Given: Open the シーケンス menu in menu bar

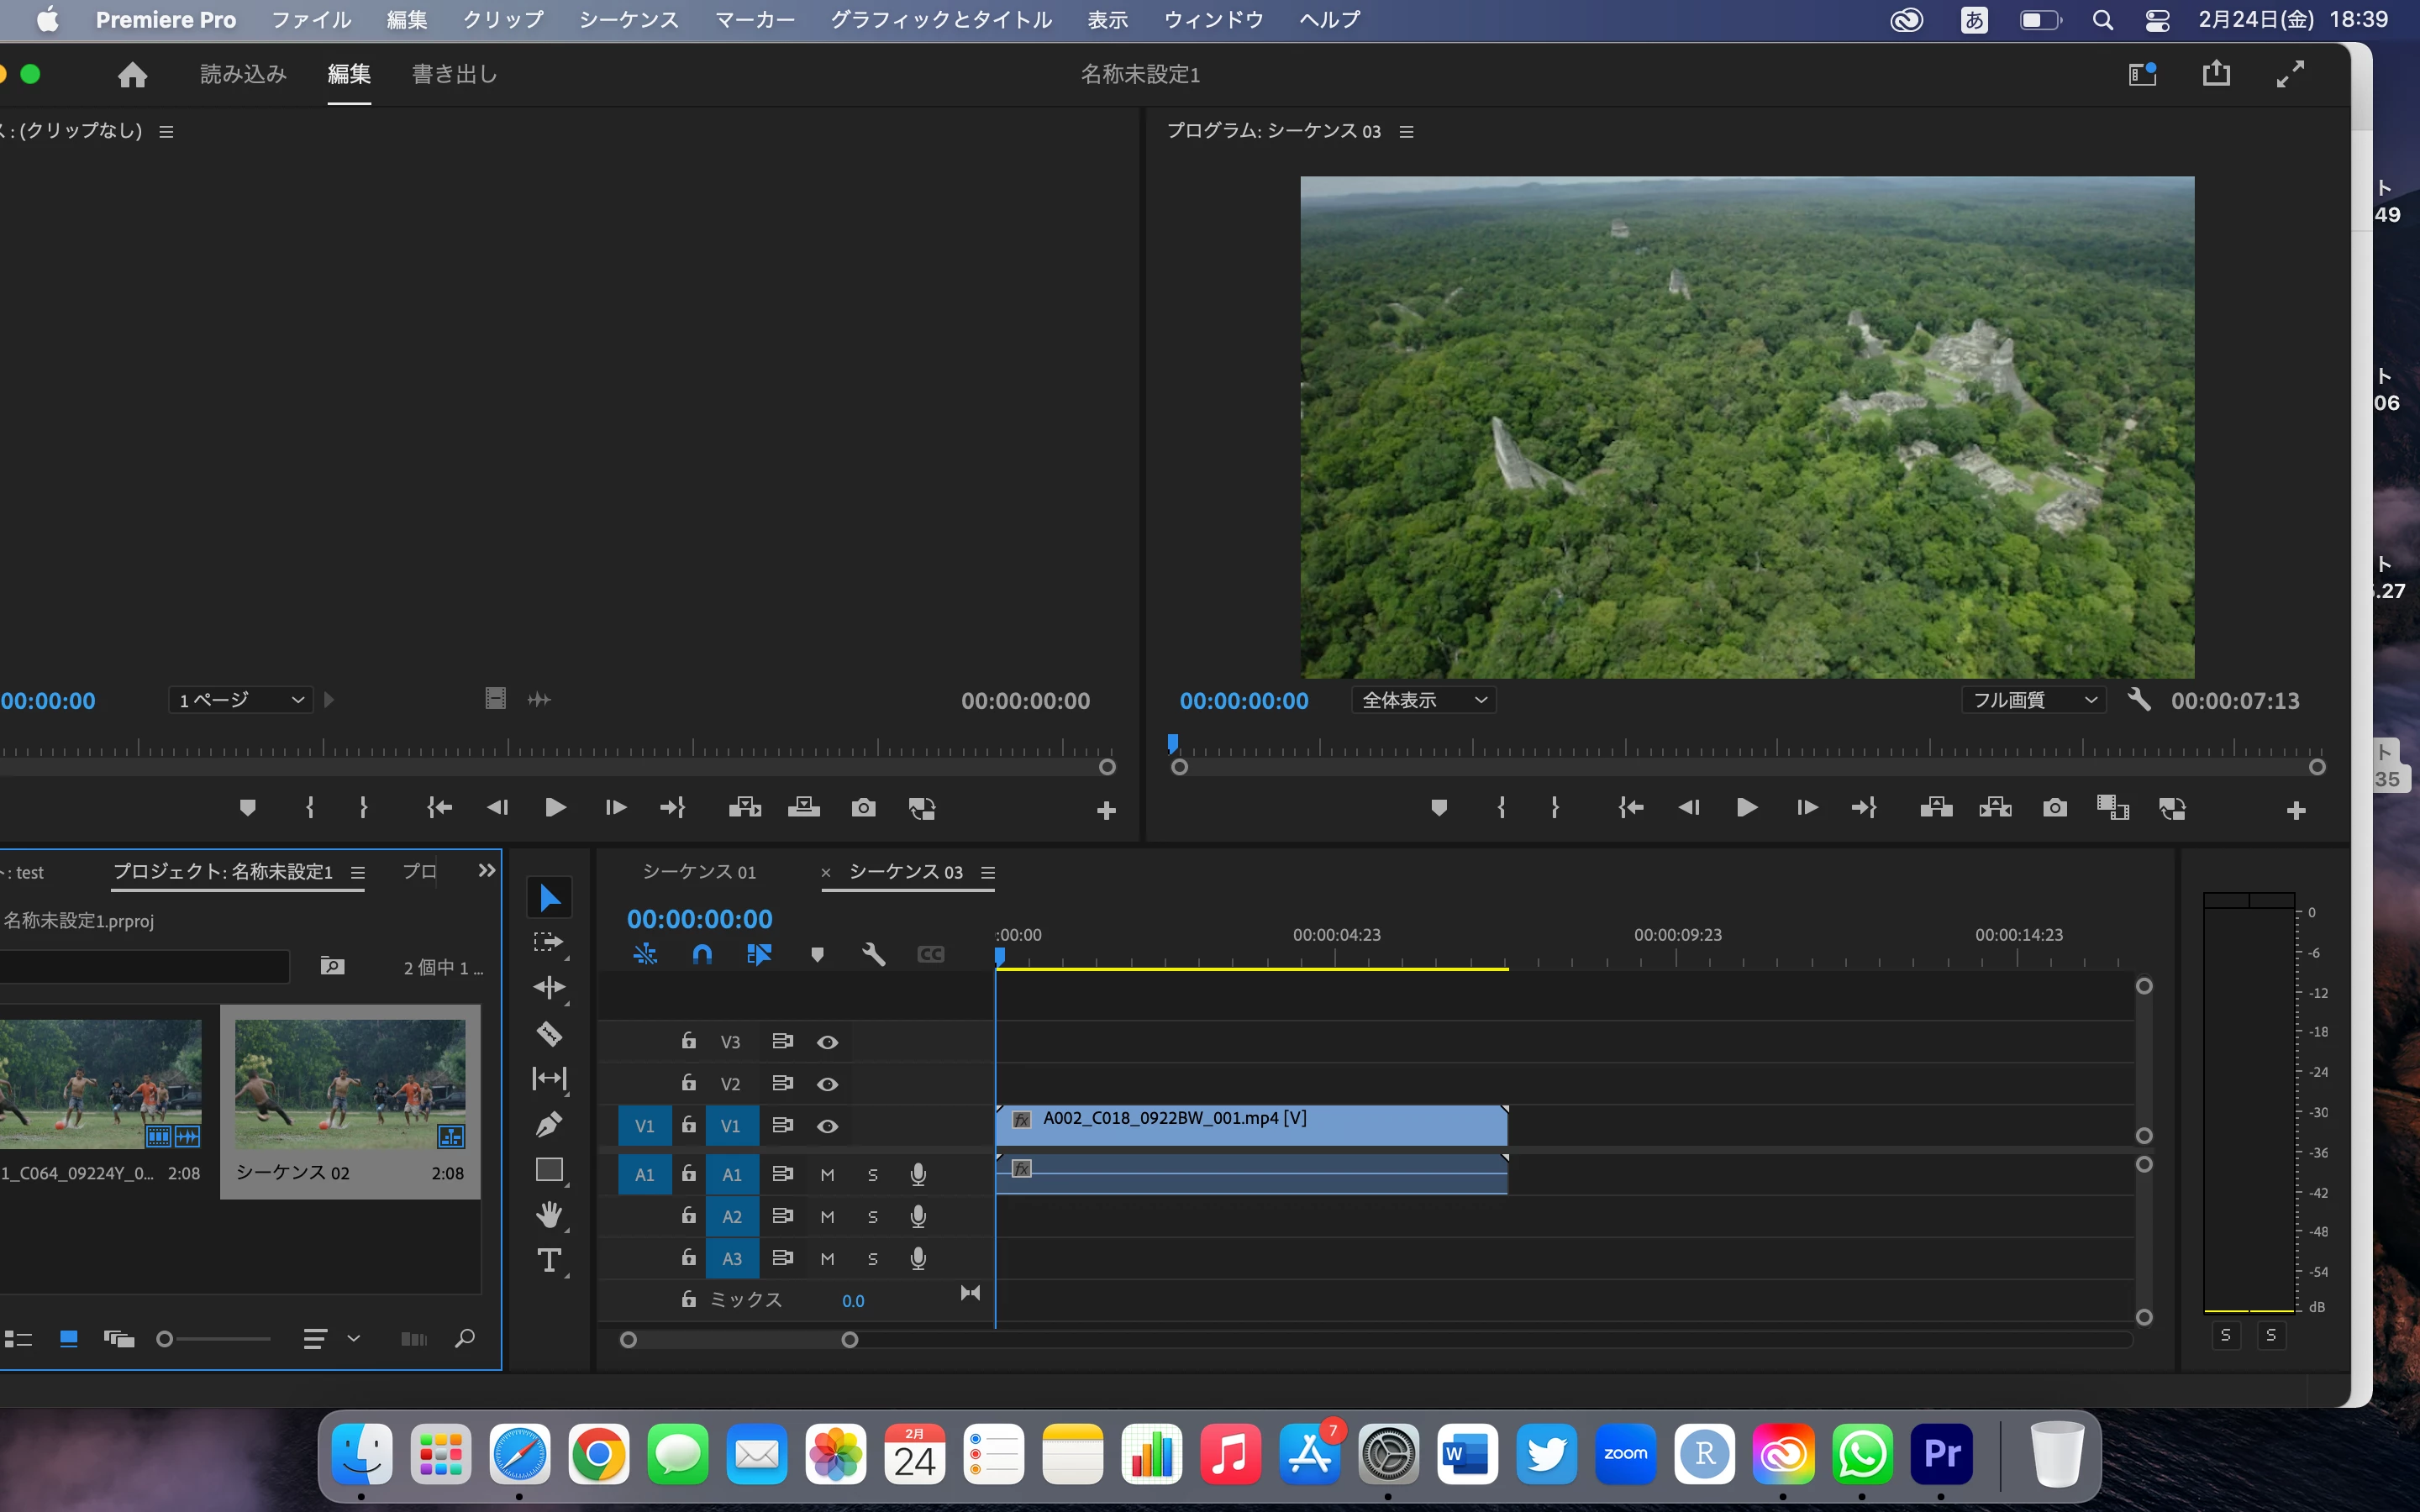Looking at the screenshot, I should tap(628, 20).
